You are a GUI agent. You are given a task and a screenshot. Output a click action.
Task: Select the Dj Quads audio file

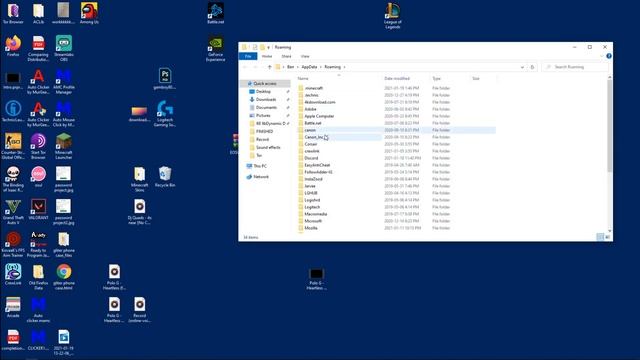click(x=140, y=212)
